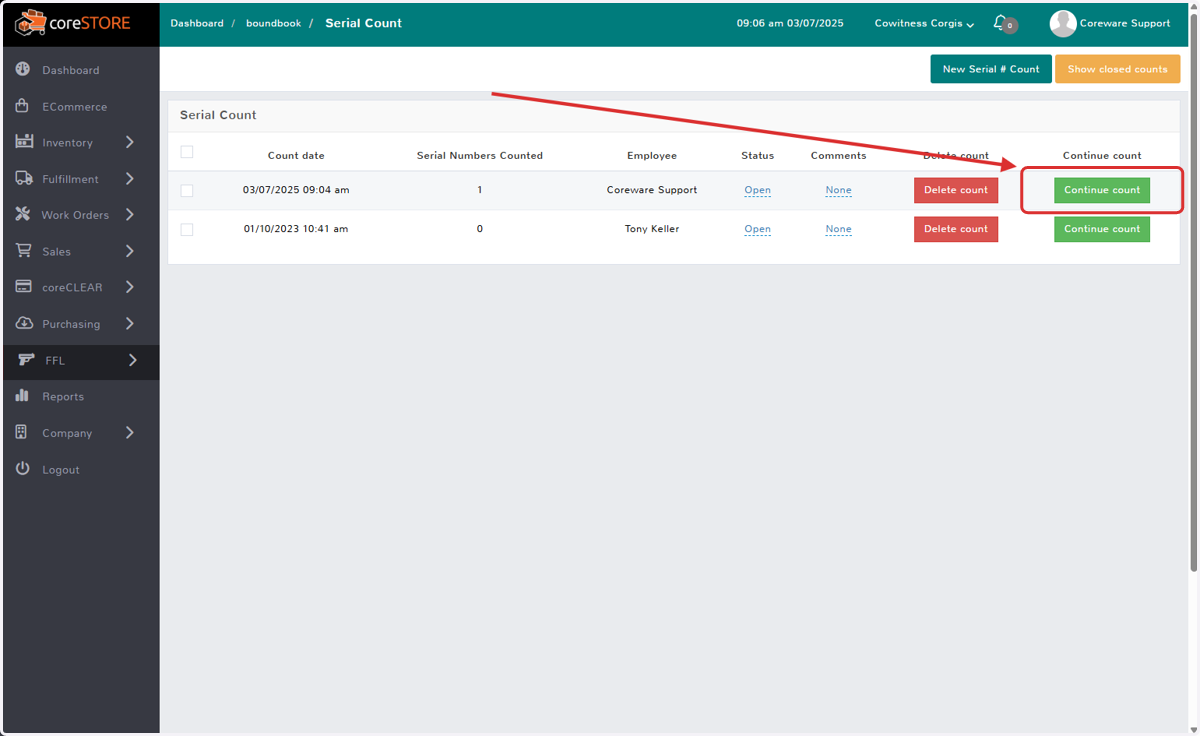Click the Reports bar chart icon
The image size is (1200, 736).
pyautogui.click(x=22, y=396)
